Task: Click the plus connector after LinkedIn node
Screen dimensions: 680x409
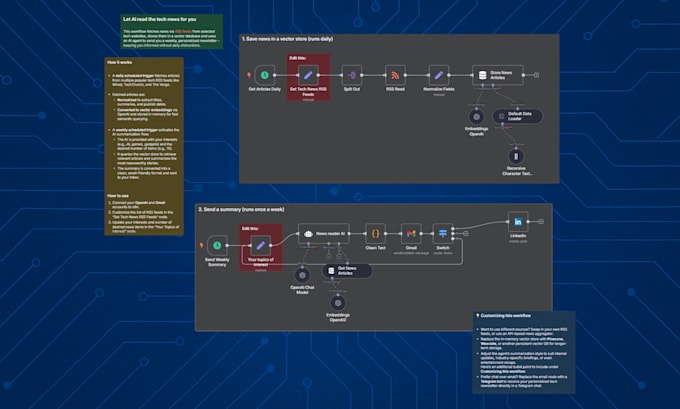Action: (541, 222)
